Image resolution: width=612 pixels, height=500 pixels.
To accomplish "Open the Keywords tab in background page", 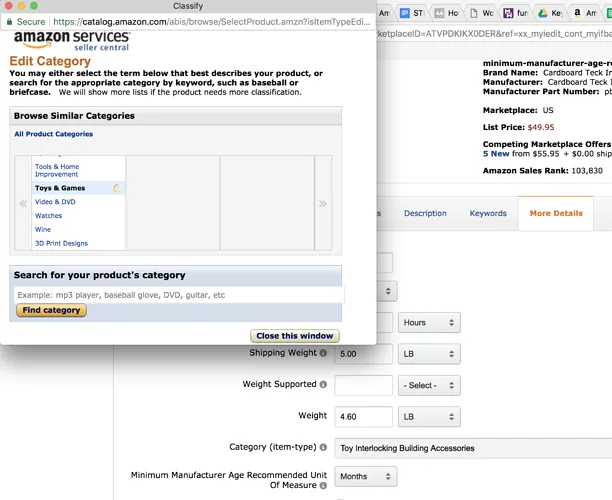I will pos(488,213).
